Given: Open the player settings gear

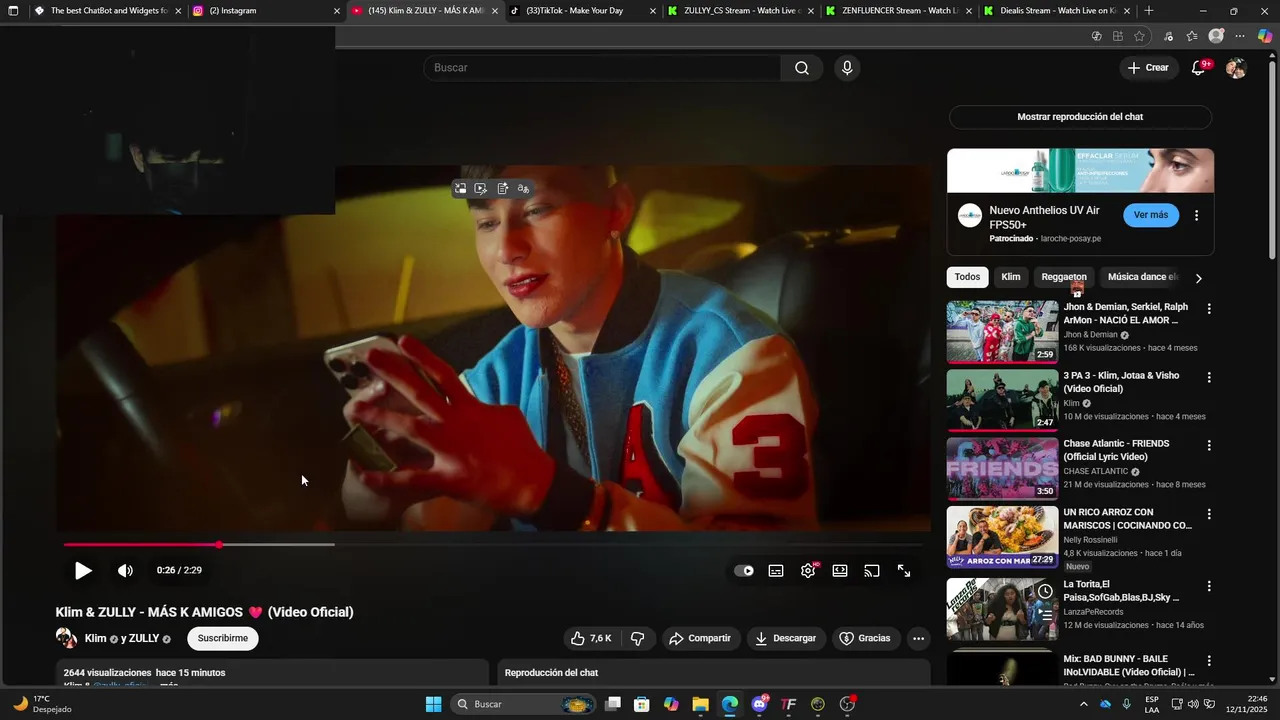Looking at the screenshot, I should [x=808, y=571].
